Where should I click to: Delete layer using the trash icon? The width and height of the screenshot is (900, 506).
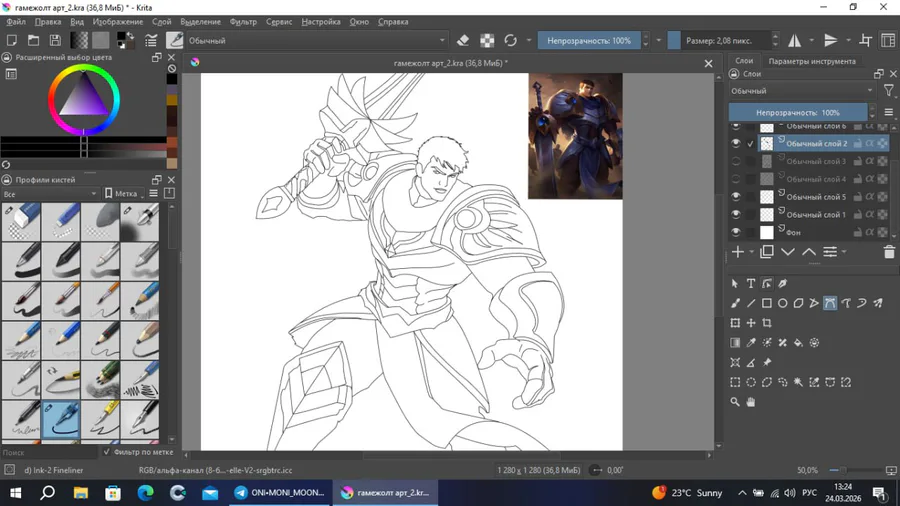889,253
